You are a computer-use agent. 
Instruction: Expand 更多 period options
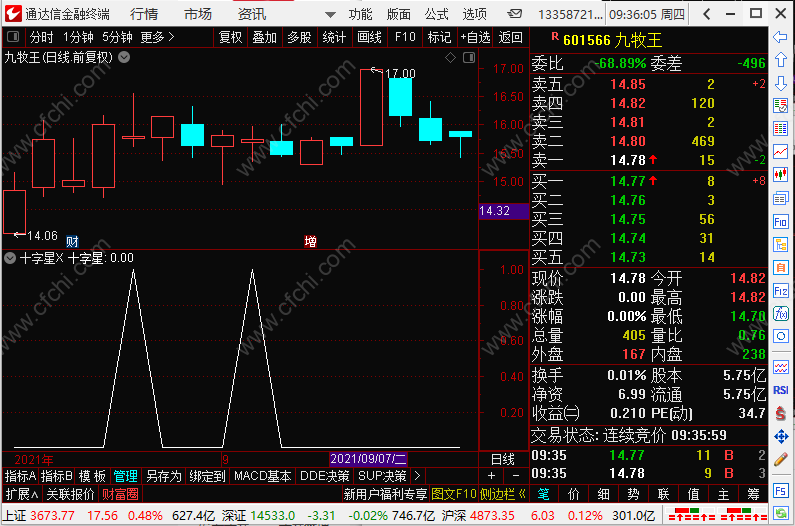(x=157, y=37)
